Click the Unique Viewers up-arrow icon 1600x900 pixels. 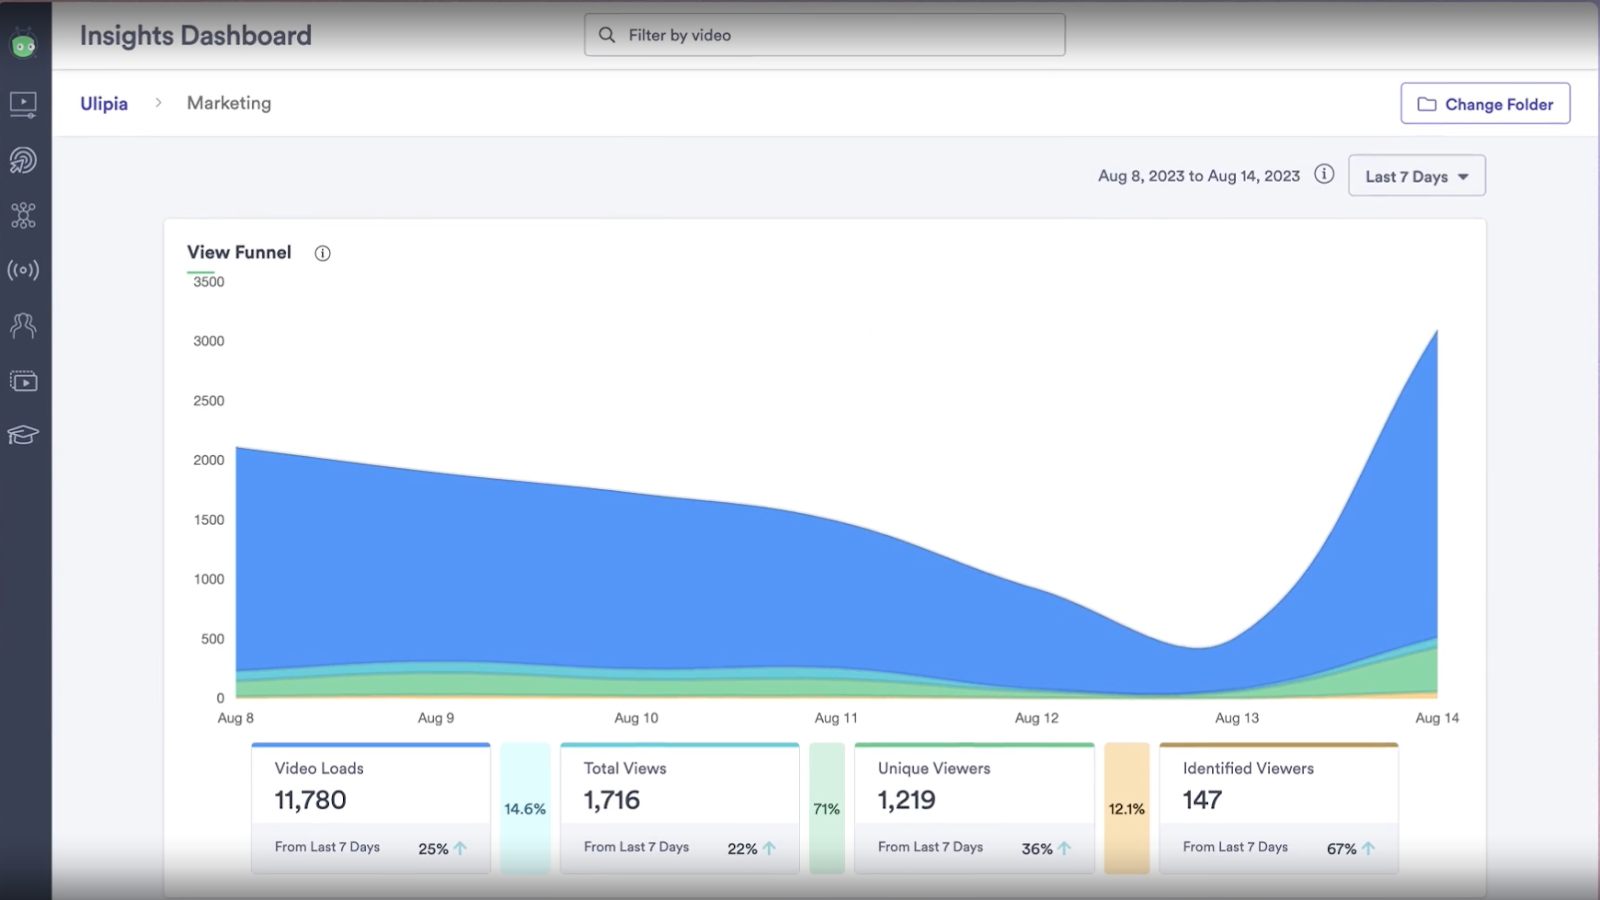tap(1064, 848)
